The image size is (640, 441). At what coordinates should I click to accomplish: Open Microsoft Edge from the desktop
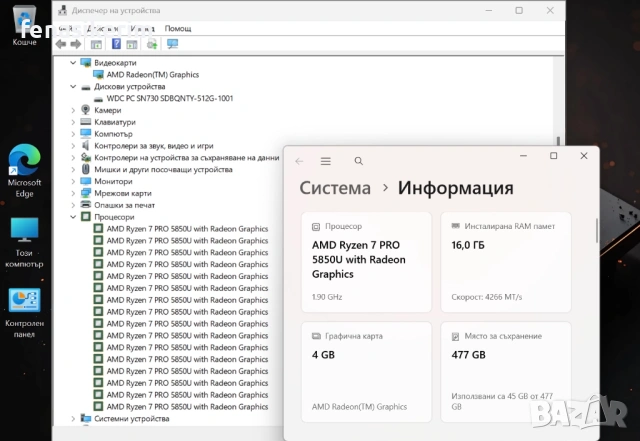coord(24,171)
